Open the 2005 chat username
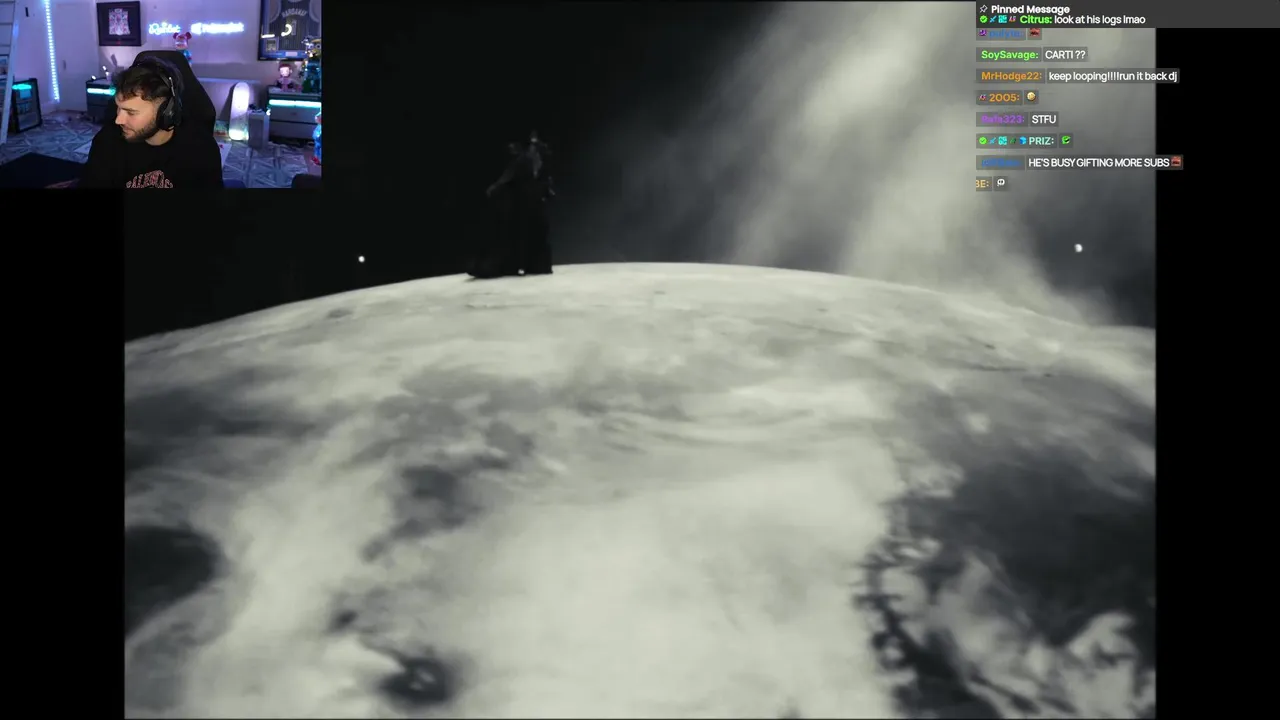1280x720 pixels. (1003, 98)
